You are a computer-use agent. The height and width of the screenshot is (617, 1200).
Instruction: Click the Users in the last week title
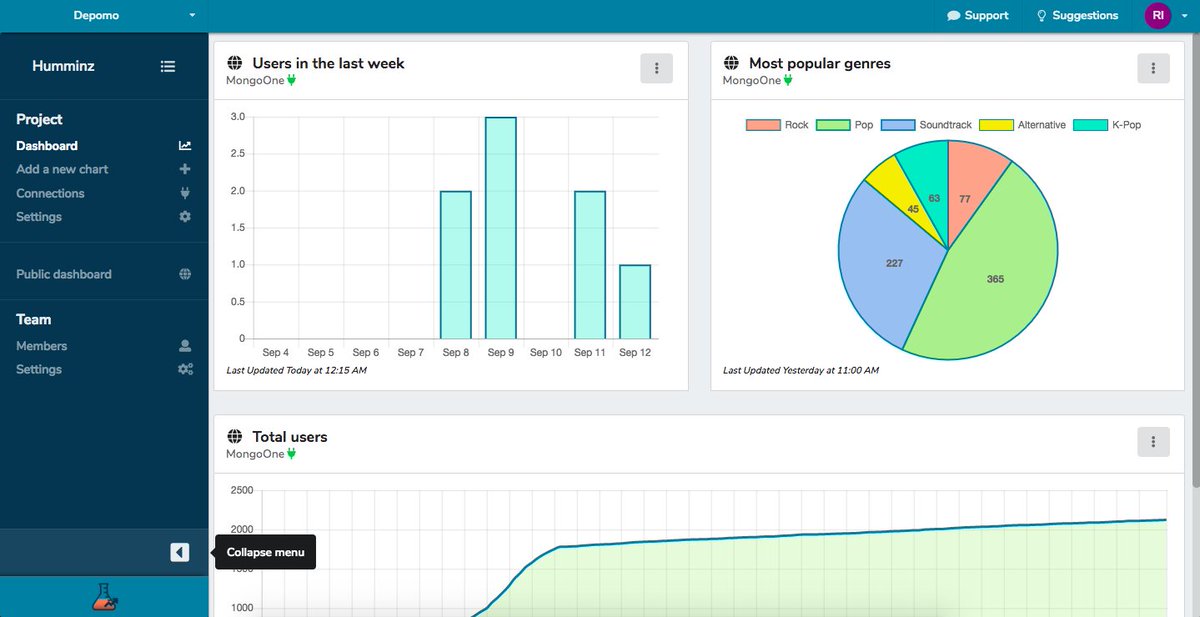pyautogui.click(x=328, y=63)
